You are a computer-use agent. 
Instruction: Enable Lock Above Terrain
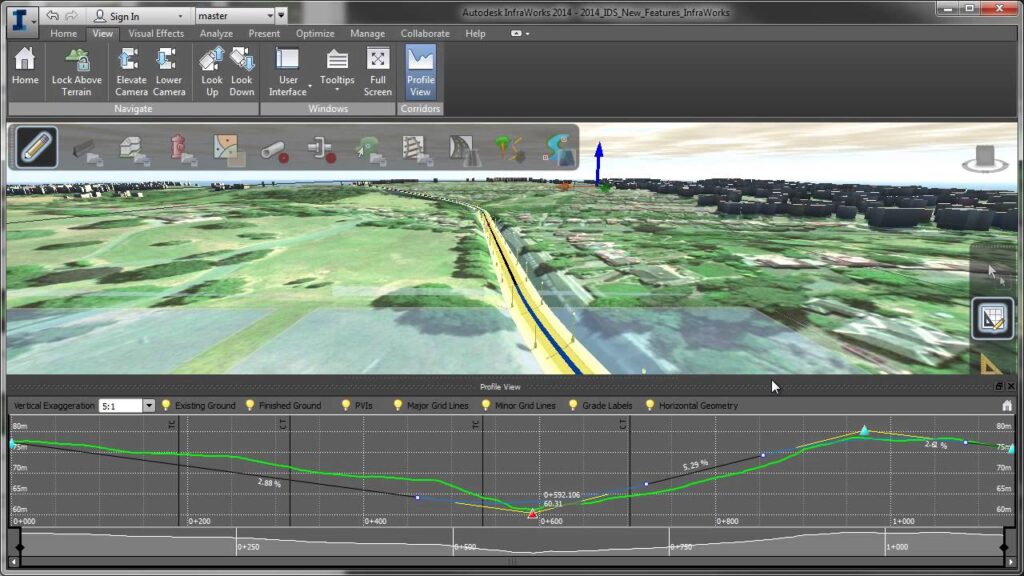tap(76, 72)
